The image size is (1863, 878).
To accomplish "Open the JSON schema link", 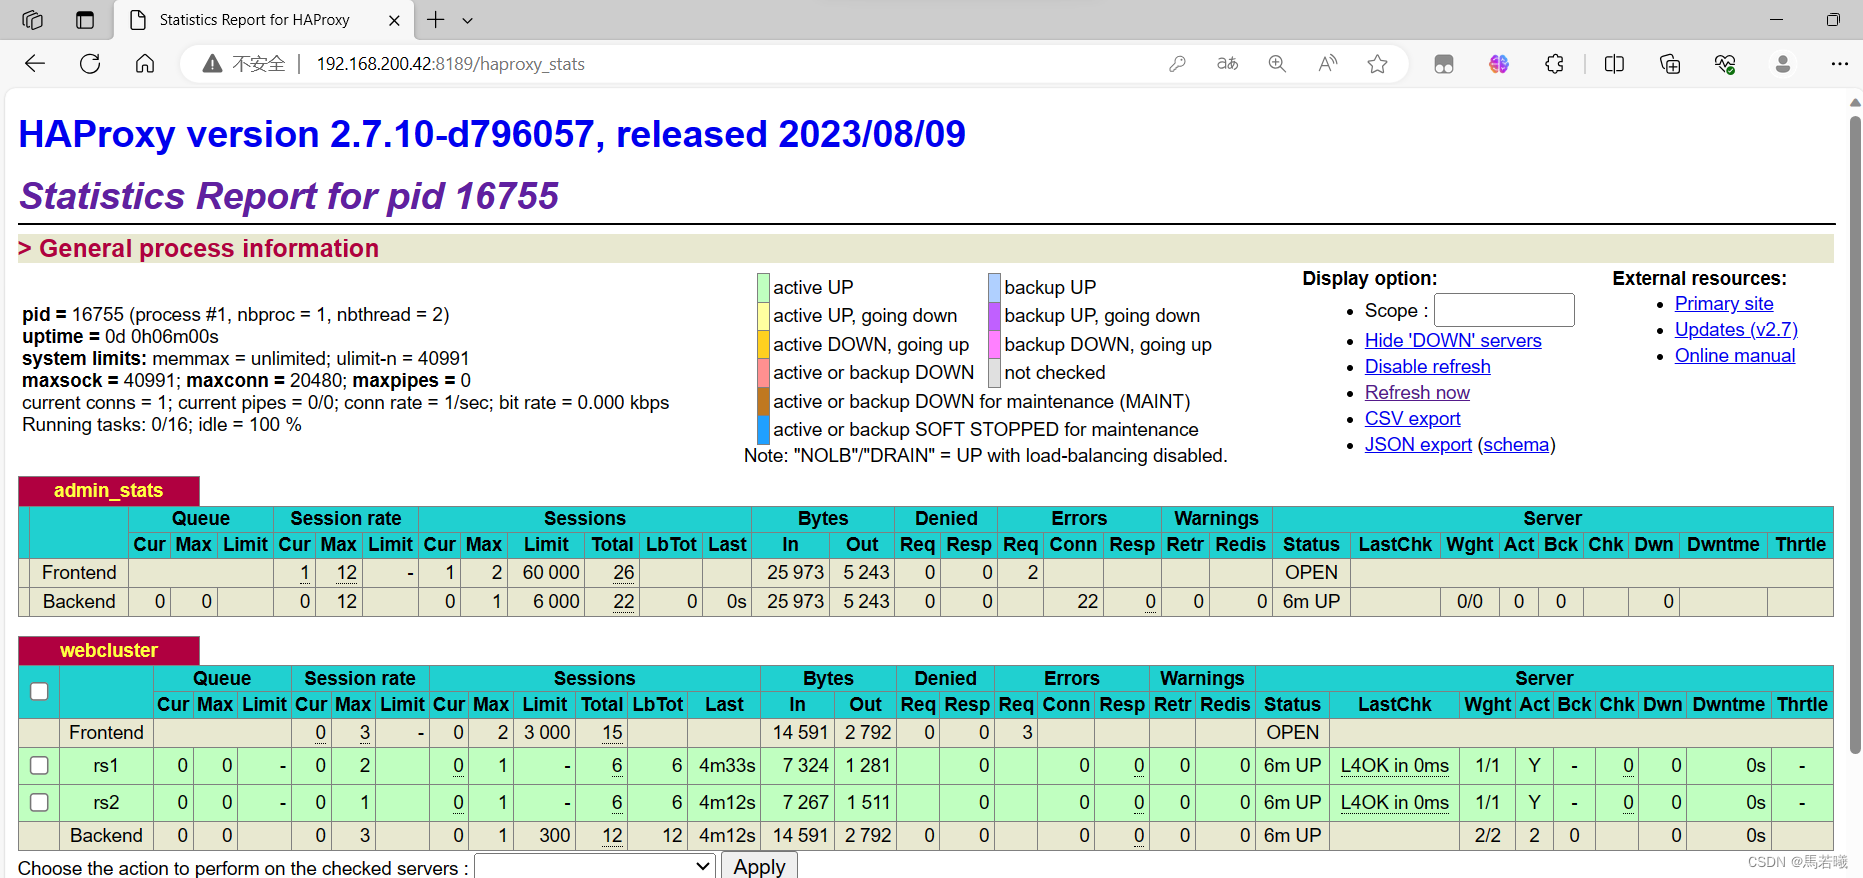I will pos(1516,445).
